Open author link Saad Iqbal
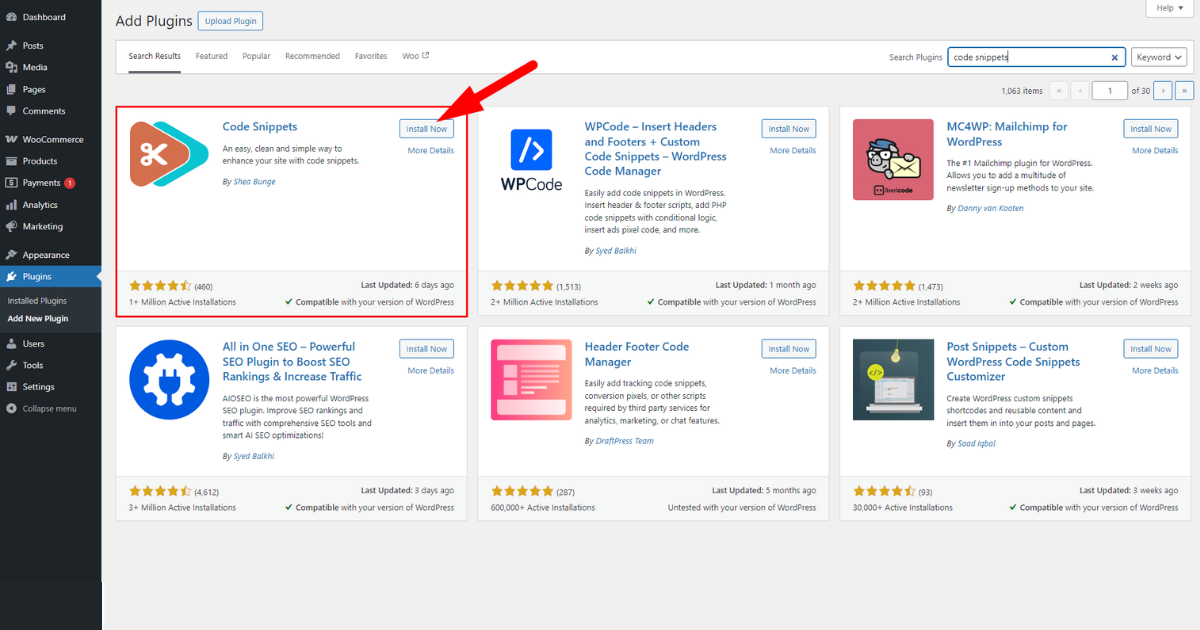The image size is (1200, 630). click(x=976, y=444)
